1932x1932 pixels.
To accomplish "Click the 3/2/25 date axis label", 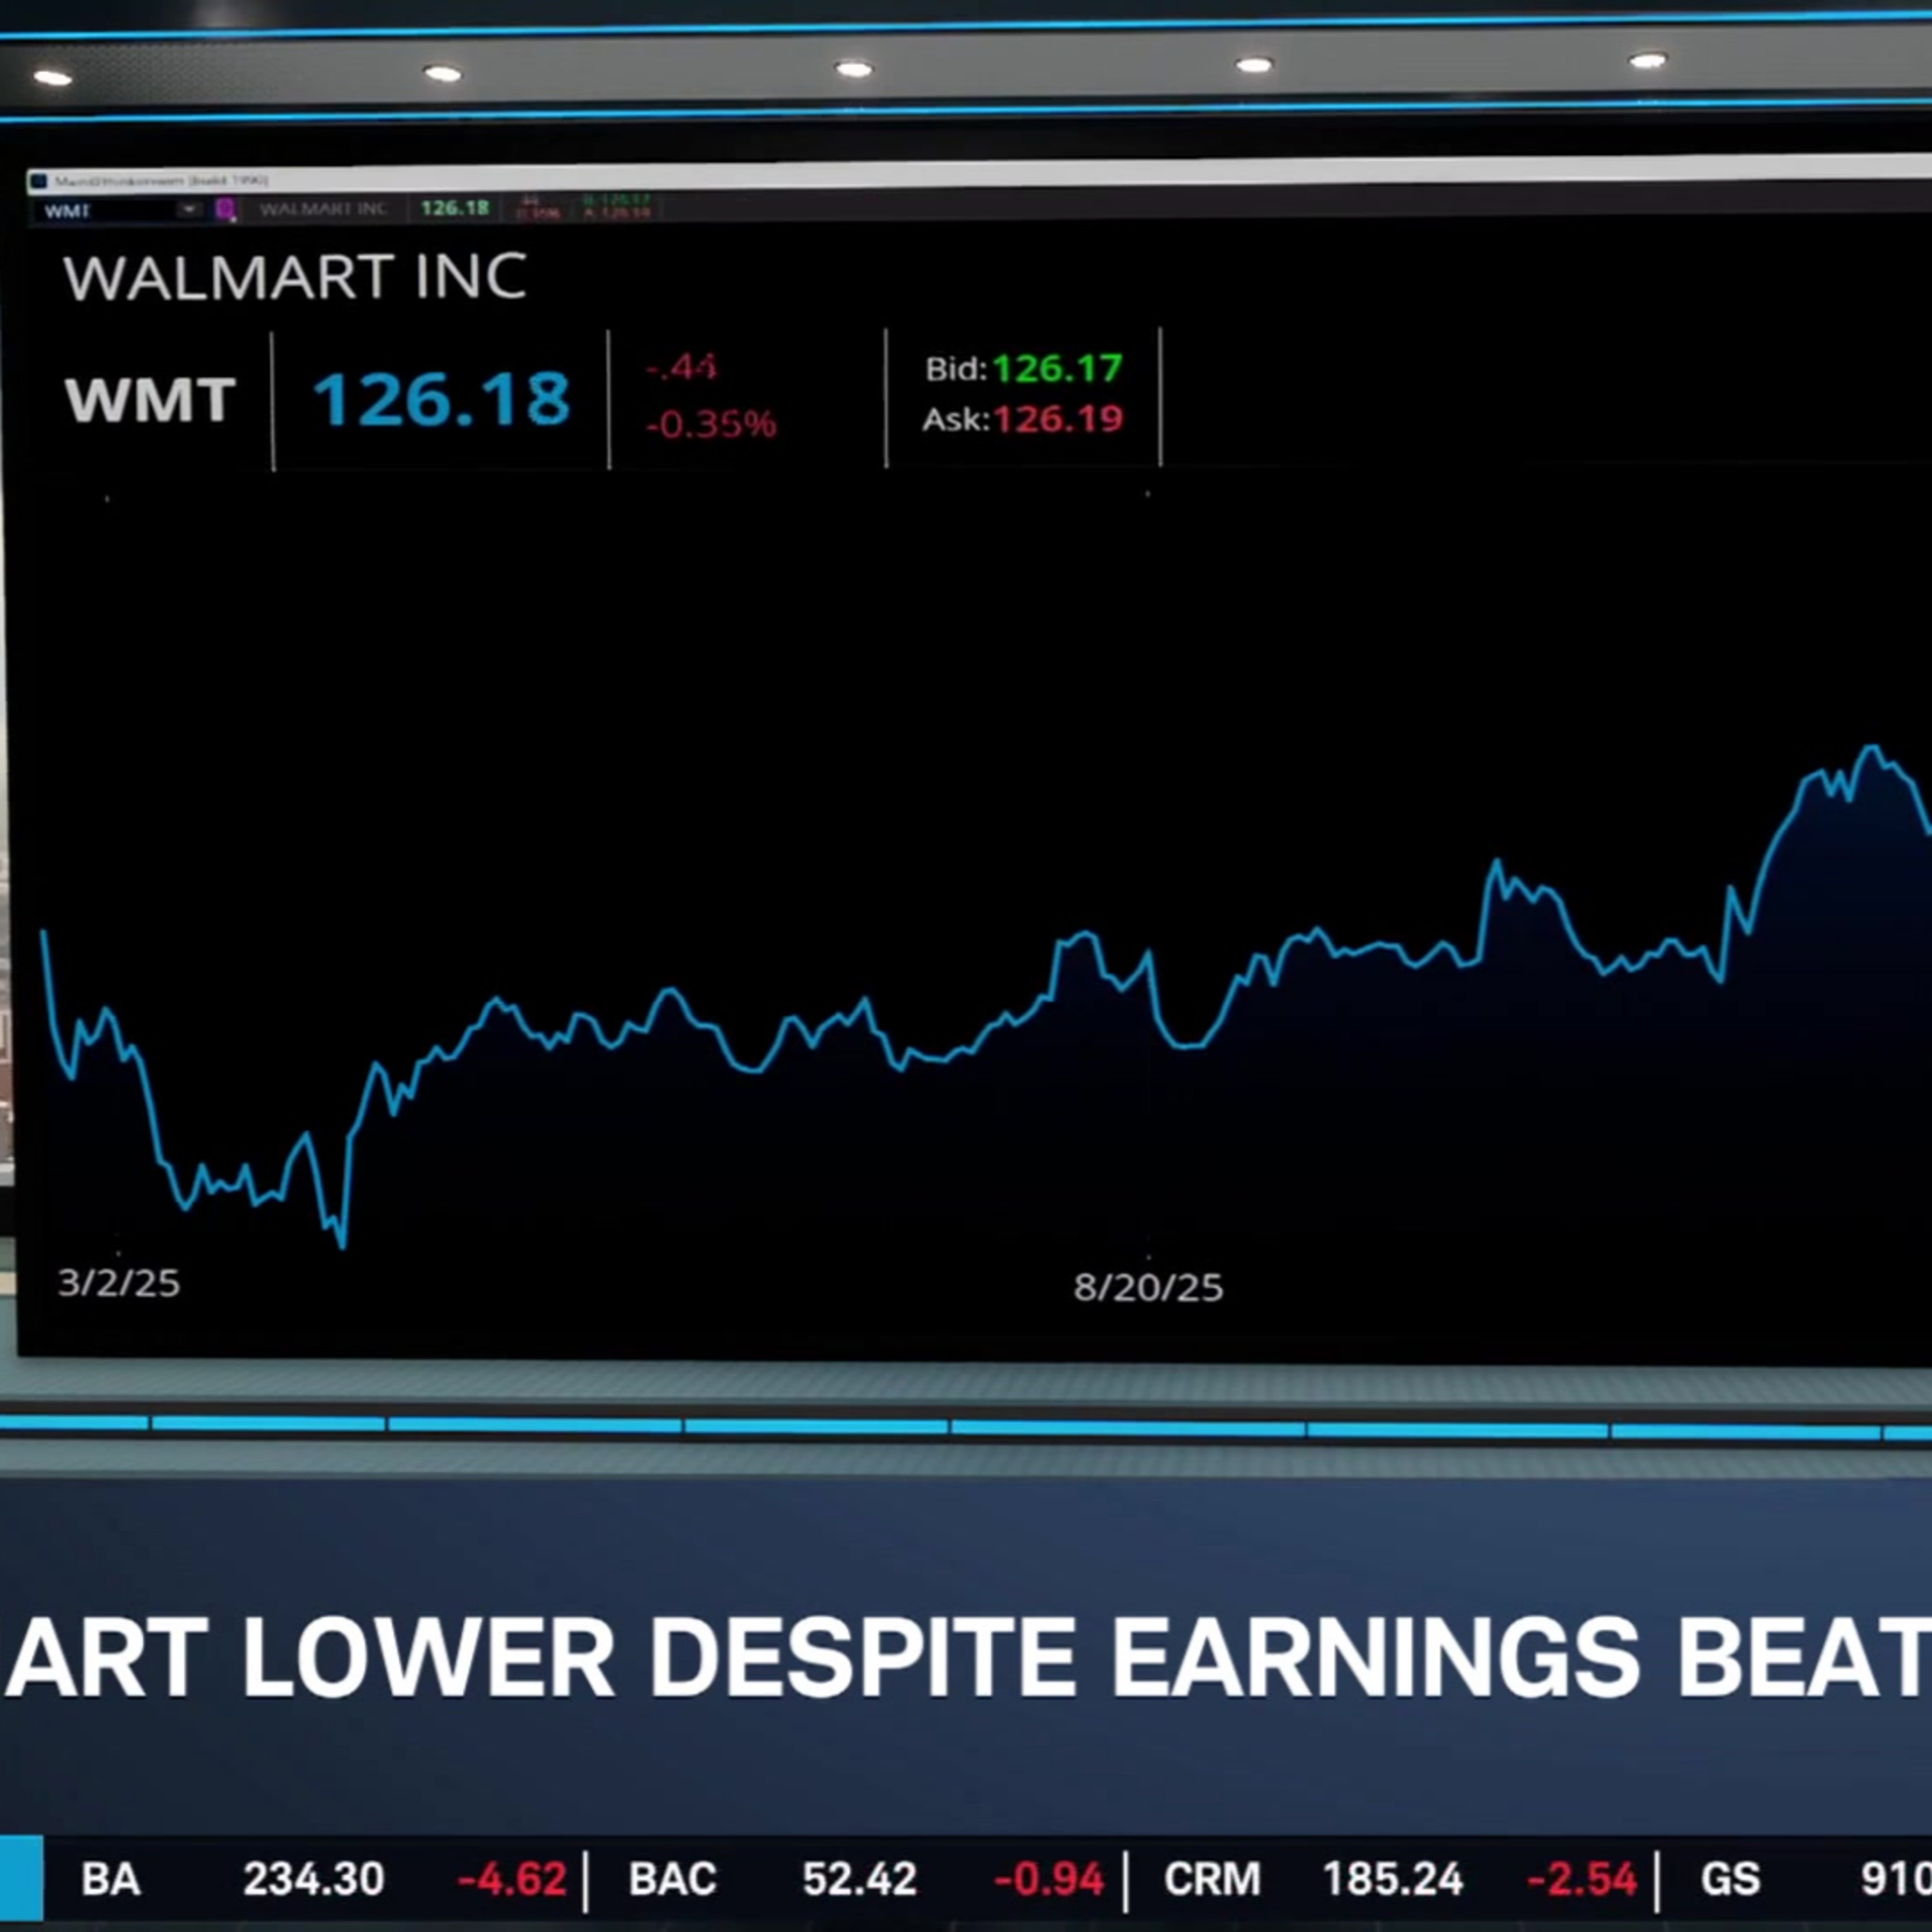I will click(x=119, y=1283).
